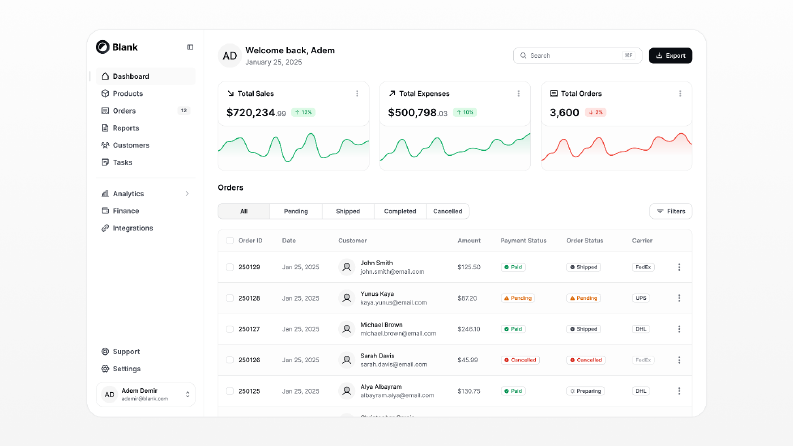
Task: Click the Total Expenses trend arrow icon
Action: (392, 94)
